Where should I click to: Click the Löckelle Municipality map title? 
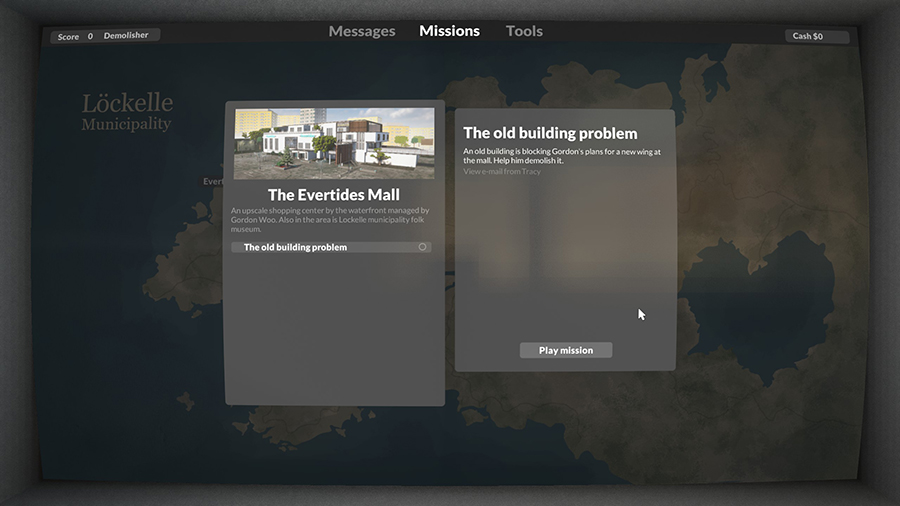(x=127, y=110)
